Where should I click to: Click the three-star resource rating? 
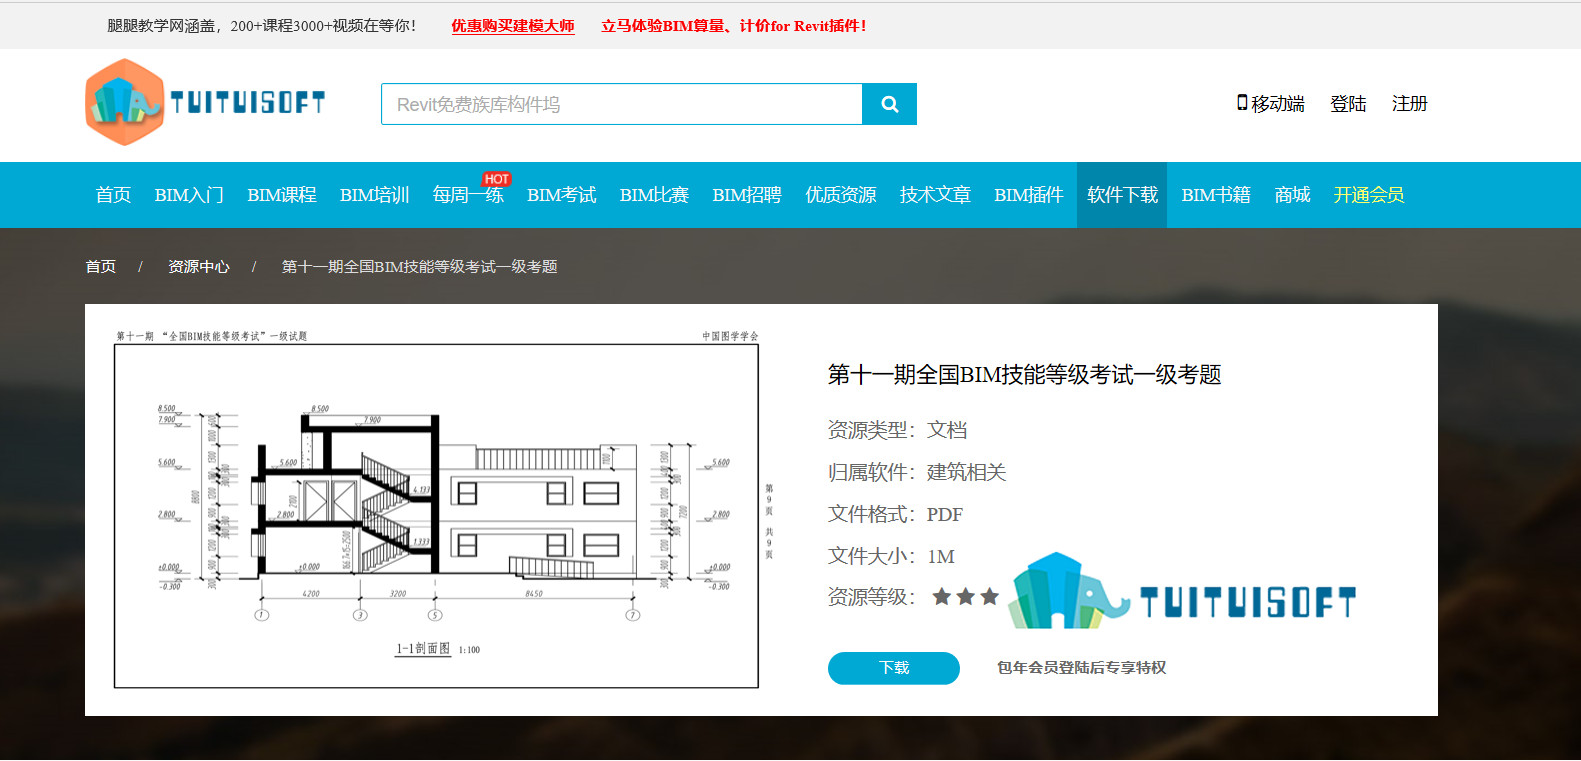(965, 597)
